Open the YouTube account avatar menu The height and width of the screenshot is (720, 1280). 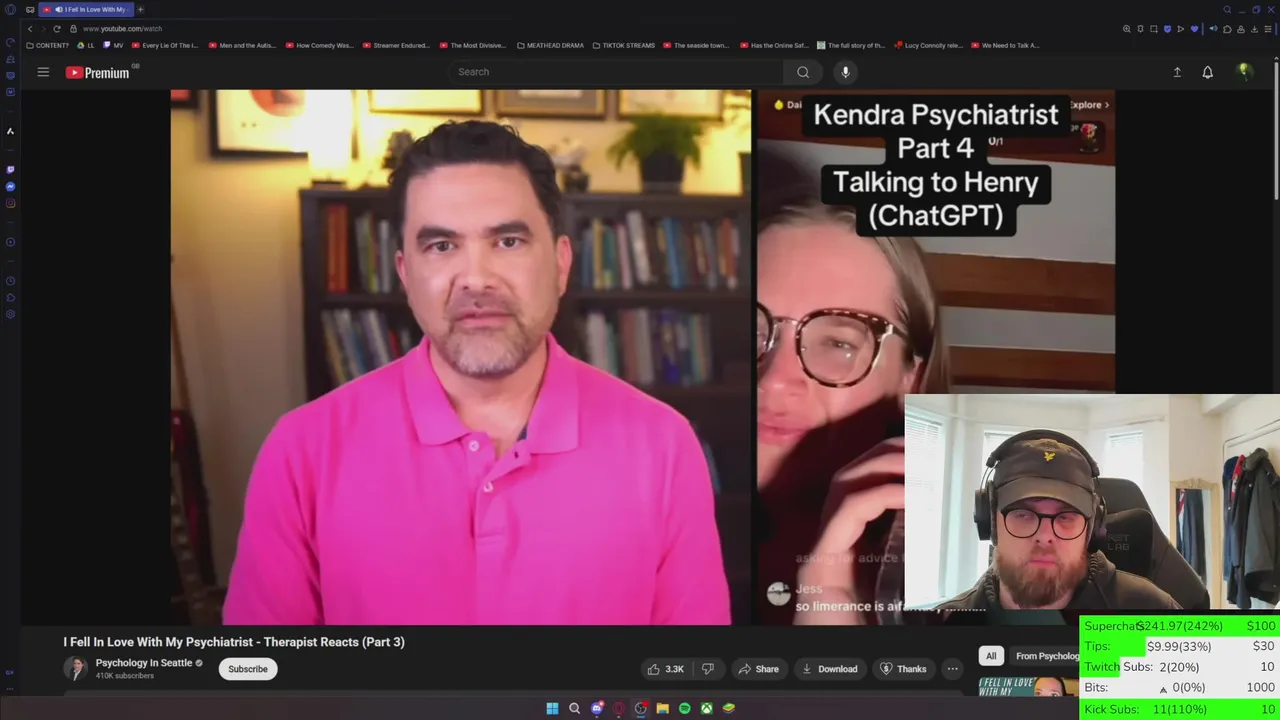pyautogui.click(x=1244, y=71)
